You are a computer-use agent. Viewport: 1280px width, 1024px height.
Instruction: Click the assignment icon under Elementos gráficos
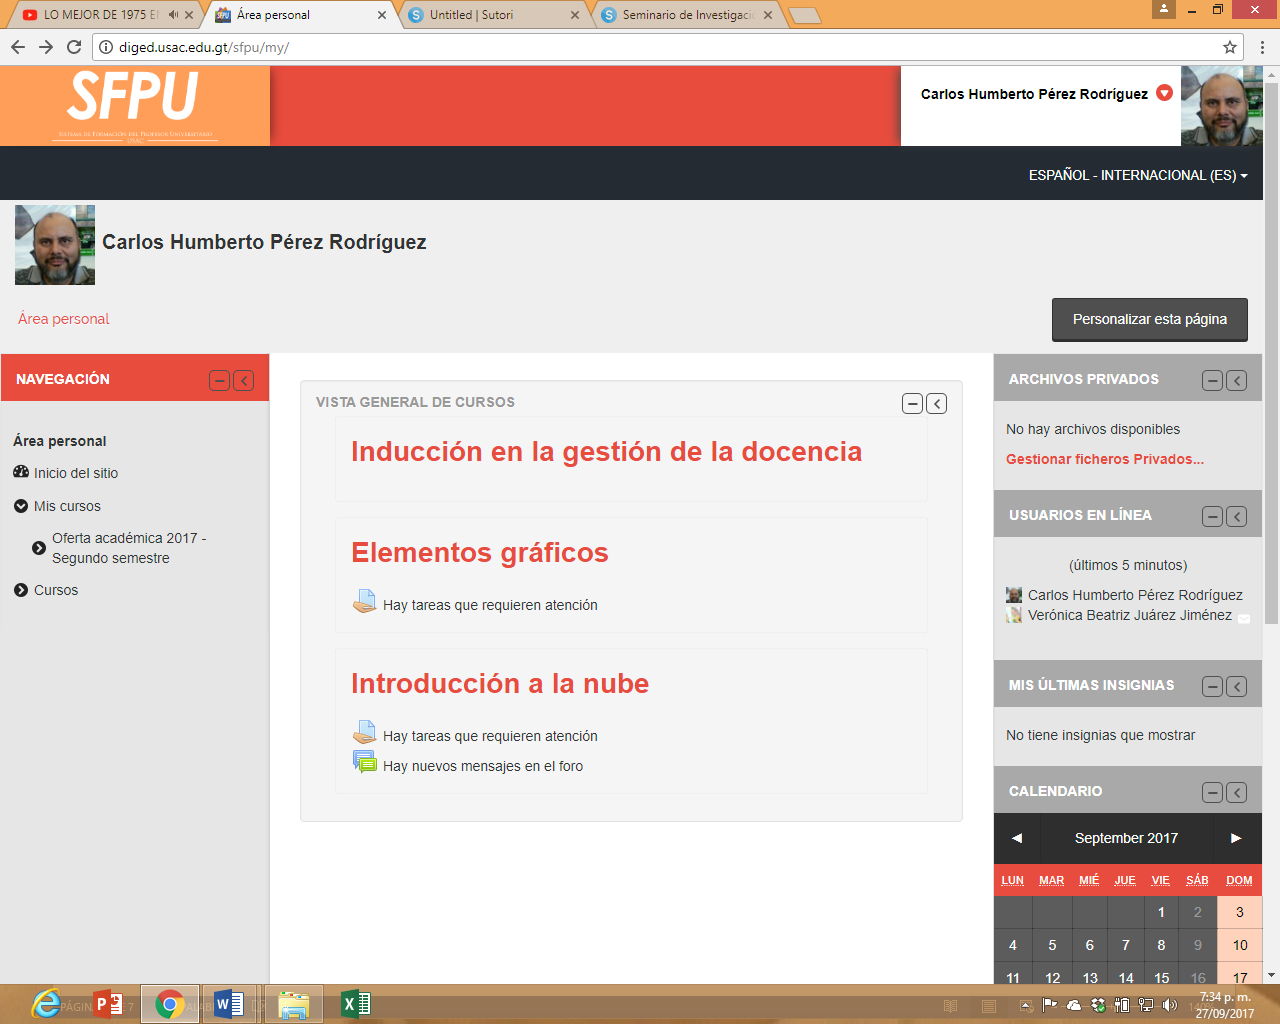coord(365,601)
